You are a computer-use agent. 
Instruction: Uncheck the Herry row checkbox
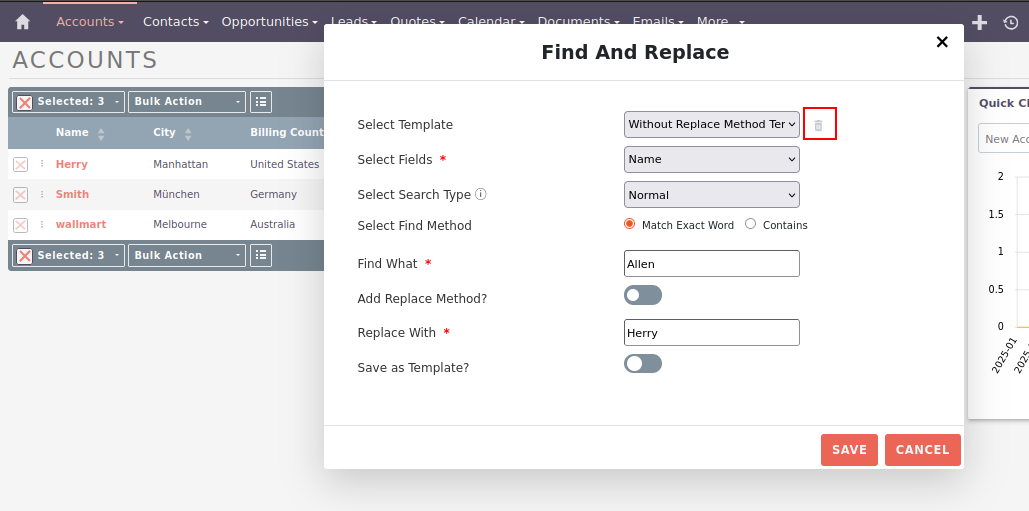(x=20, y=165)
